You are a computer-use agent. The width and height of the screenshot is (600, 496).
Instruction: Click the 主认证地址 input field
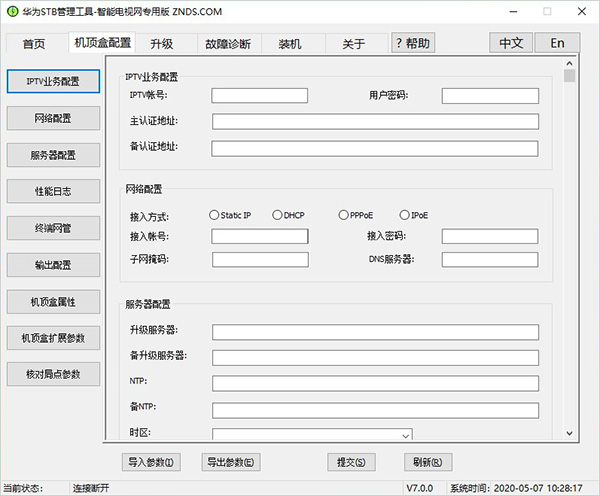coord(375,122)
